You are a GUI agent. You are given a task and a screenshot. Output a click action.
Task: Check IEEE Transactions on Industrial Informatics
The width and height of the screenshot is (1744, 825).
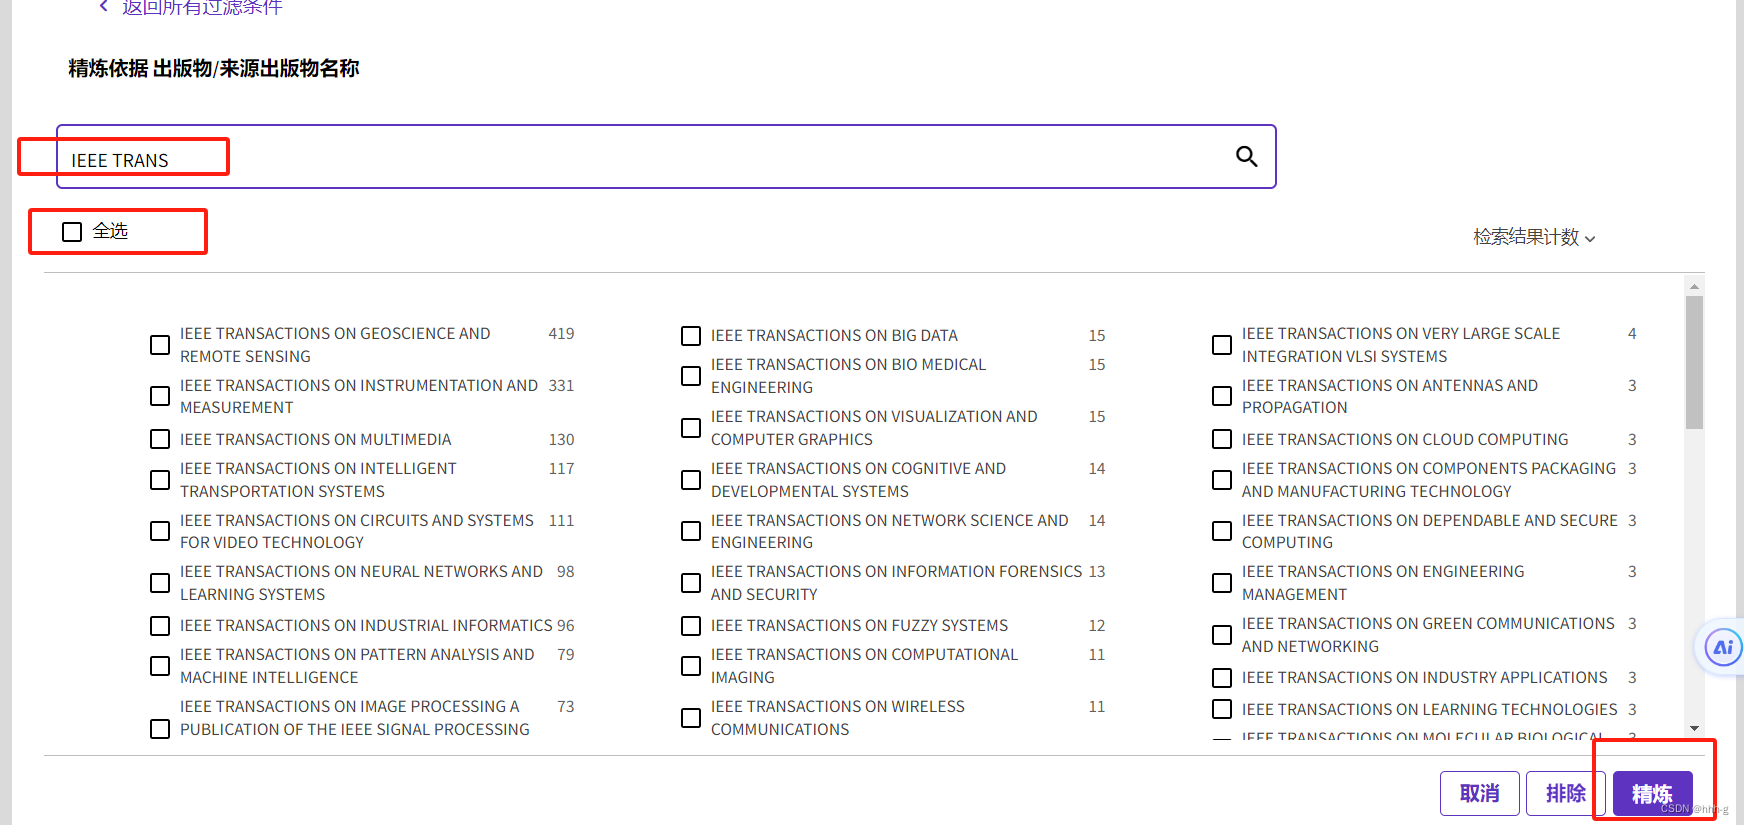click(160, 626)
